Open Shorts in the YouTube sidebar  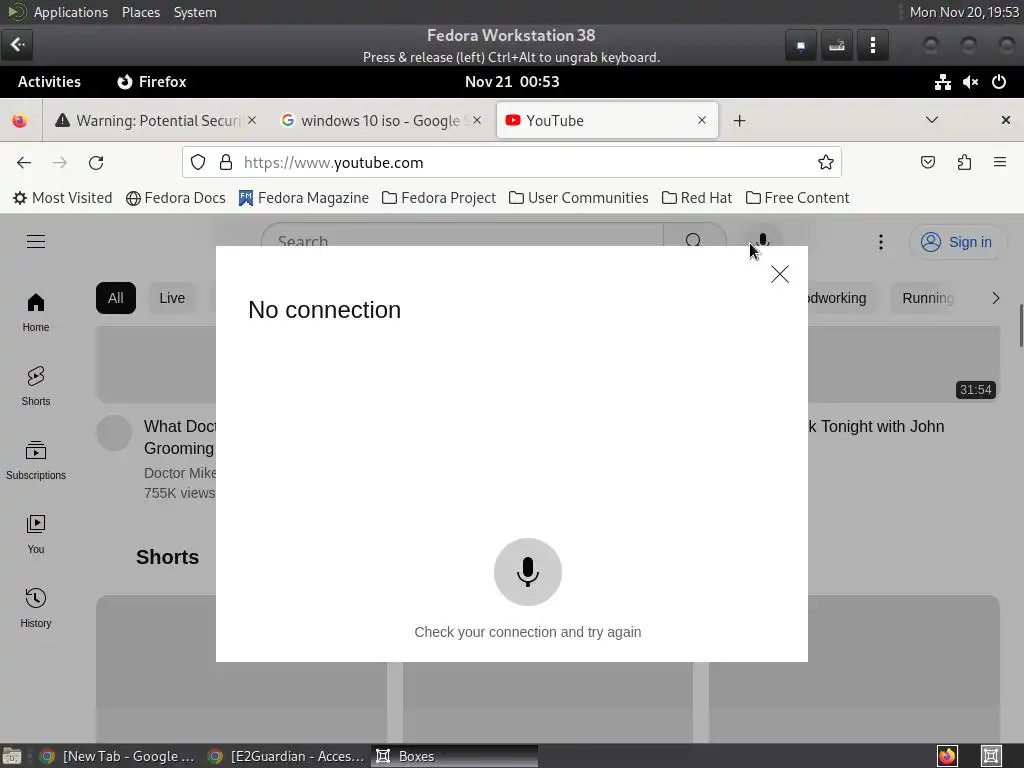36,386
